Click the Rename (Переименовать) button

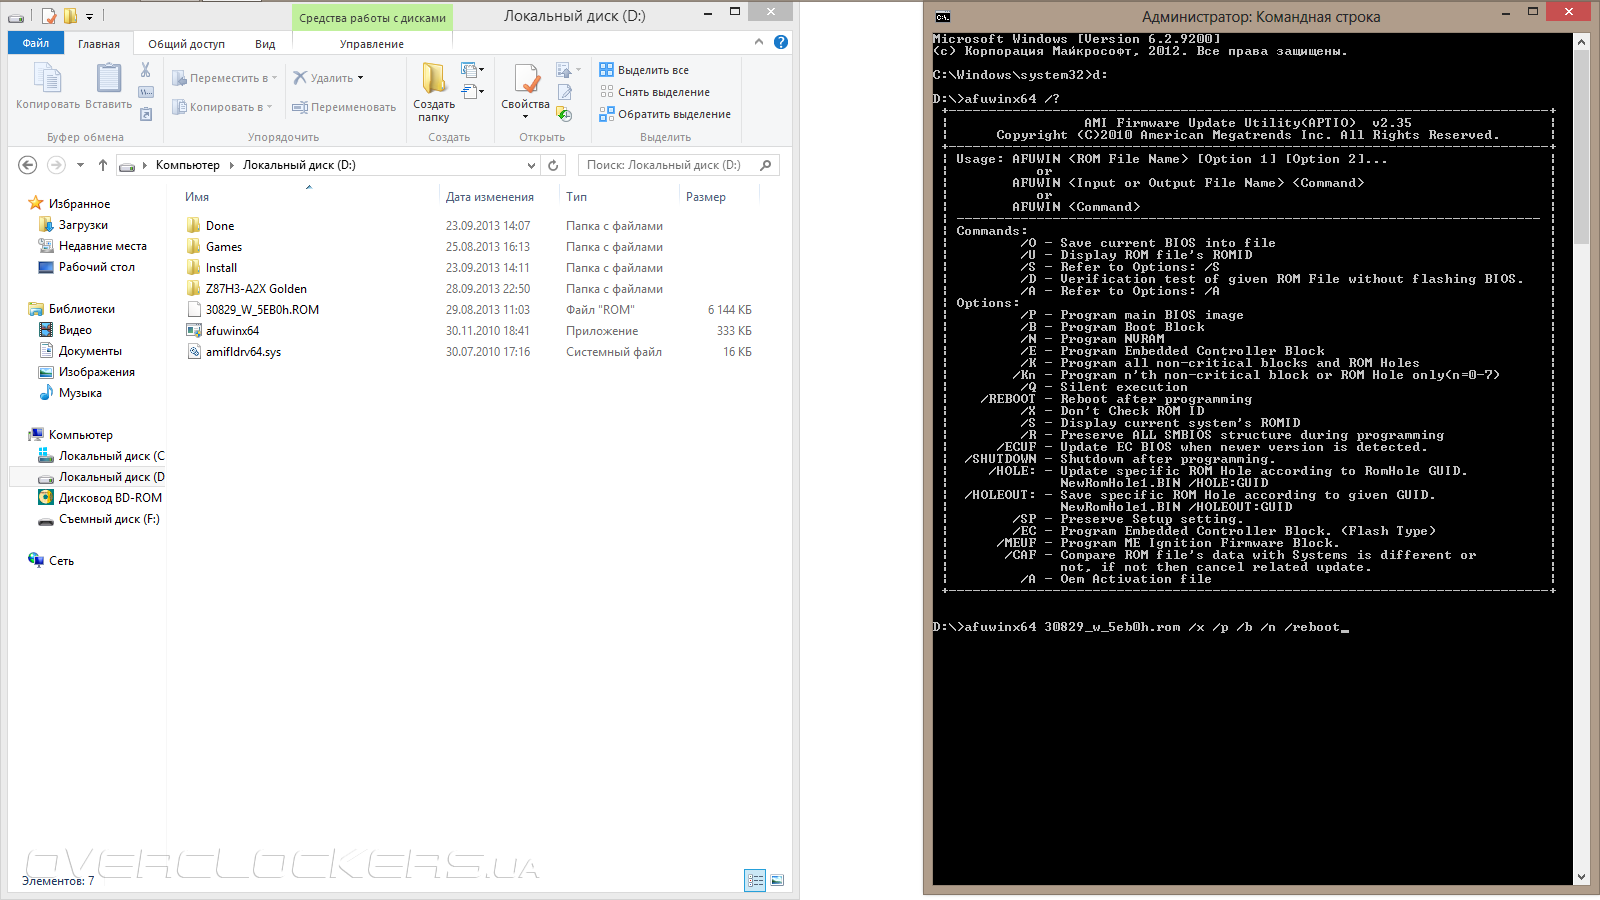click(x=344, y=107)
